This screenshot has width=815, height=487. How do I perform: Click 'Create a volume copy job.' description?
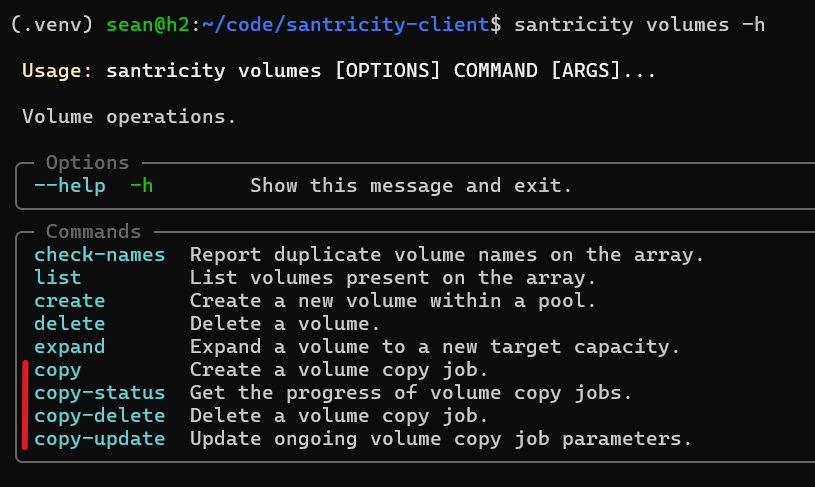338,370
